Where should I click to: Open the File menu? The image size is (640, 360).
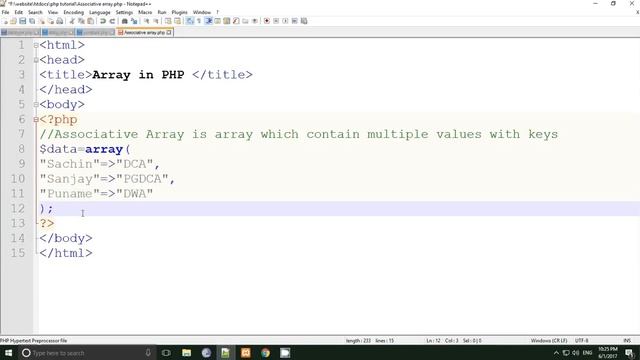pos(5,12)
